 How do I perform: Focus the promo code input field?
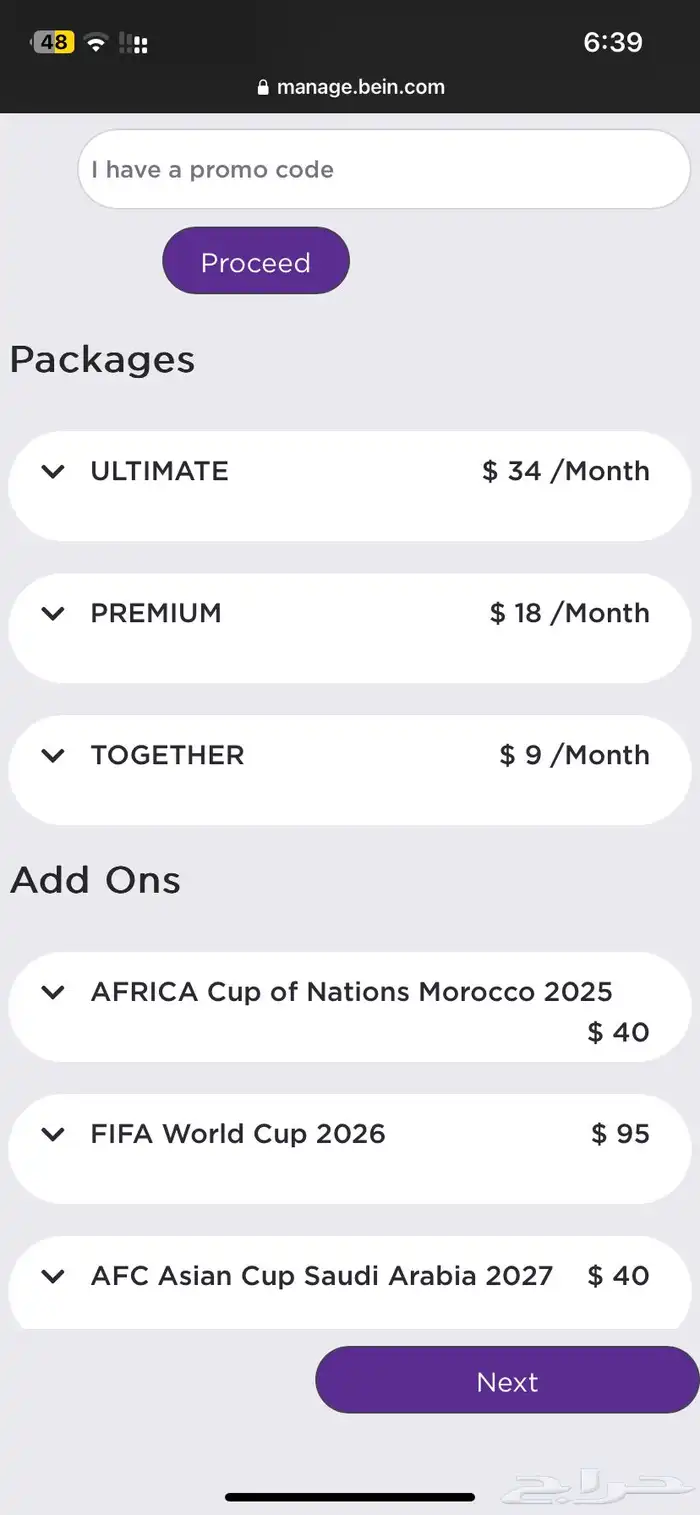coord(384,170)
